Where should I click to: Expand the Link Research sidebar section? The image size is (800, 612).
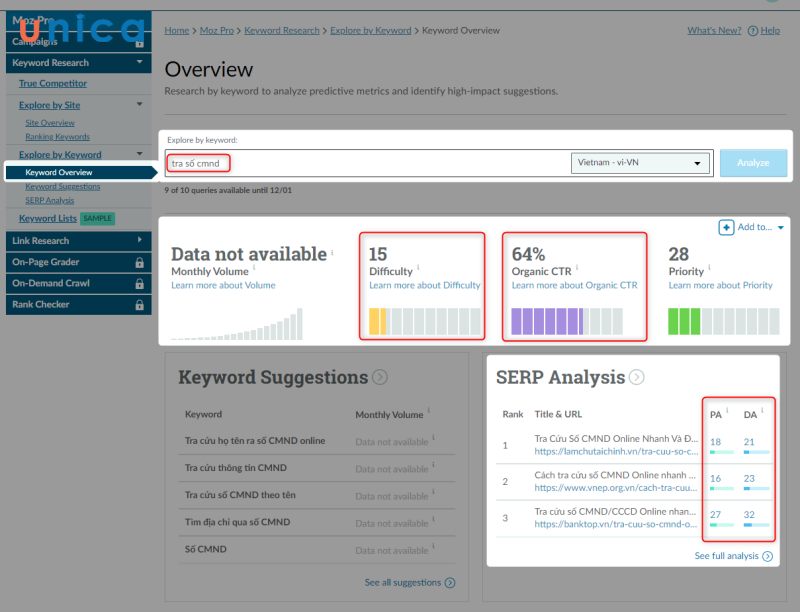tap(139, 241)
